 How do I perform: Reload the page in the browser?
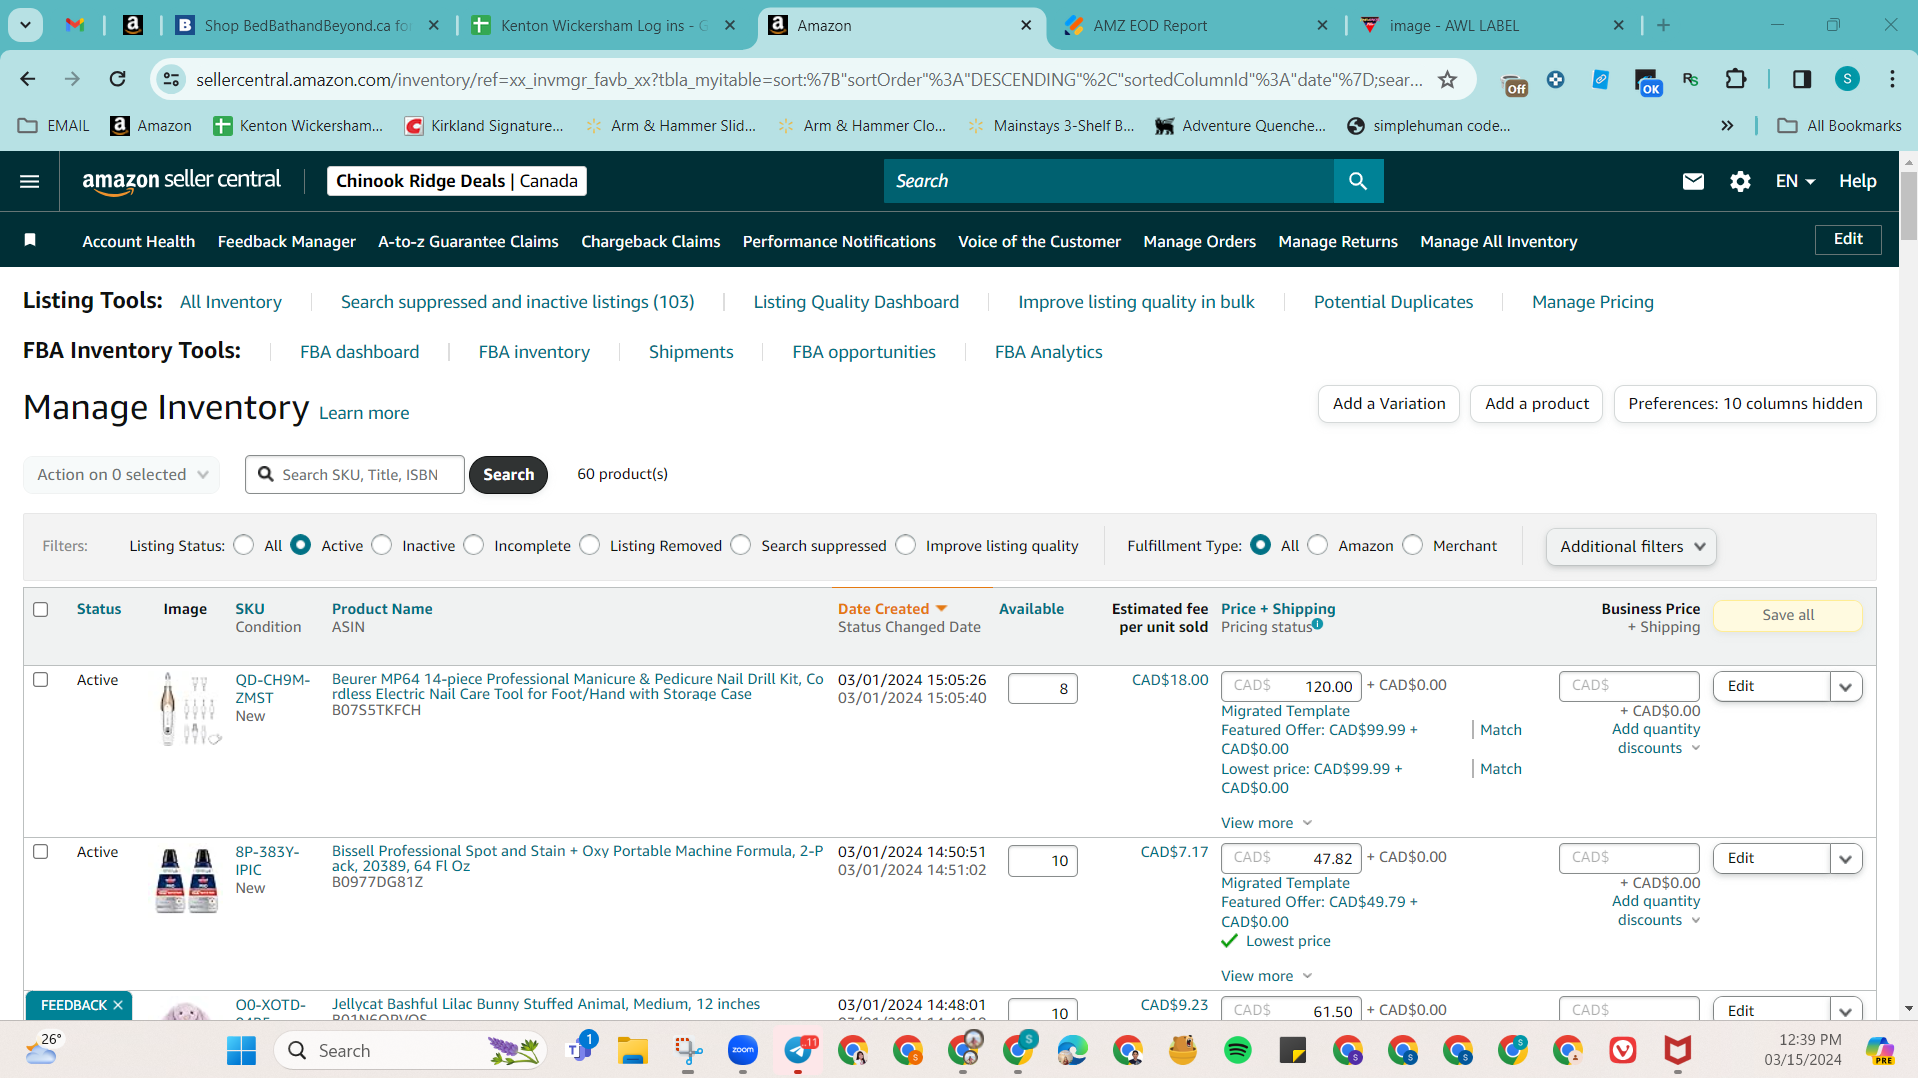[117, 79]
